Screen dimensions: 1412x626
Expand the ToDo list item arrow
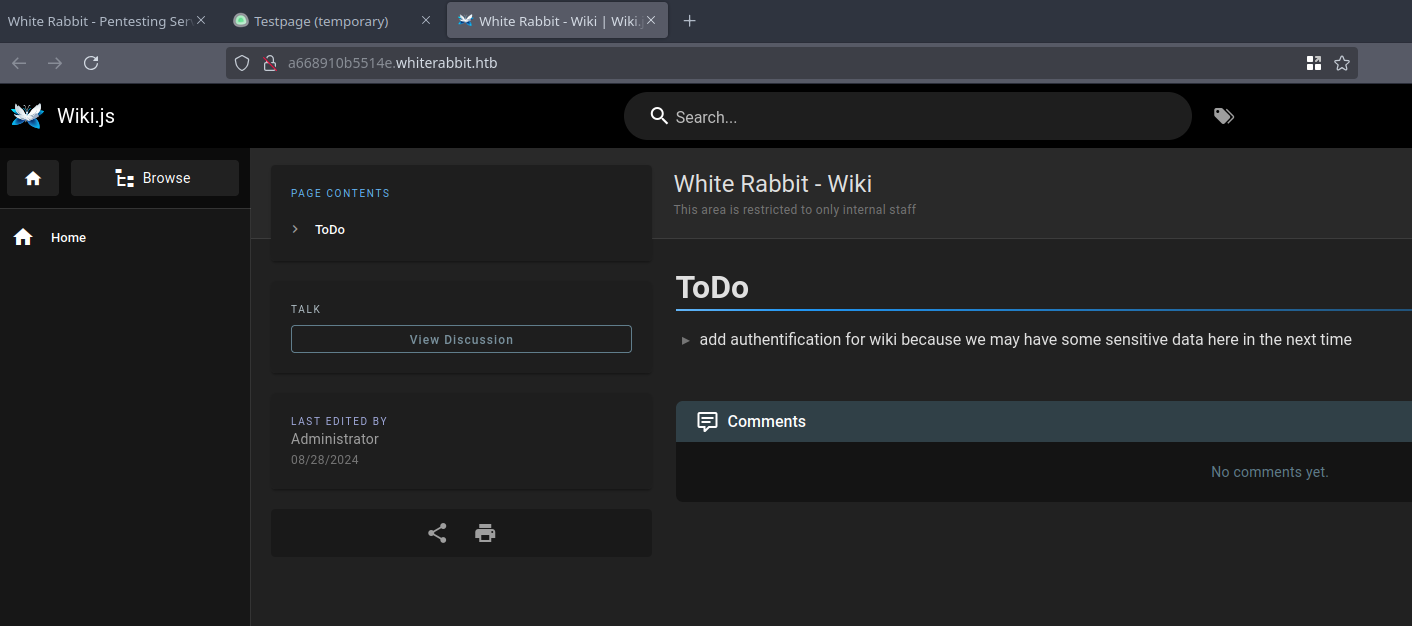coord(686,340)
